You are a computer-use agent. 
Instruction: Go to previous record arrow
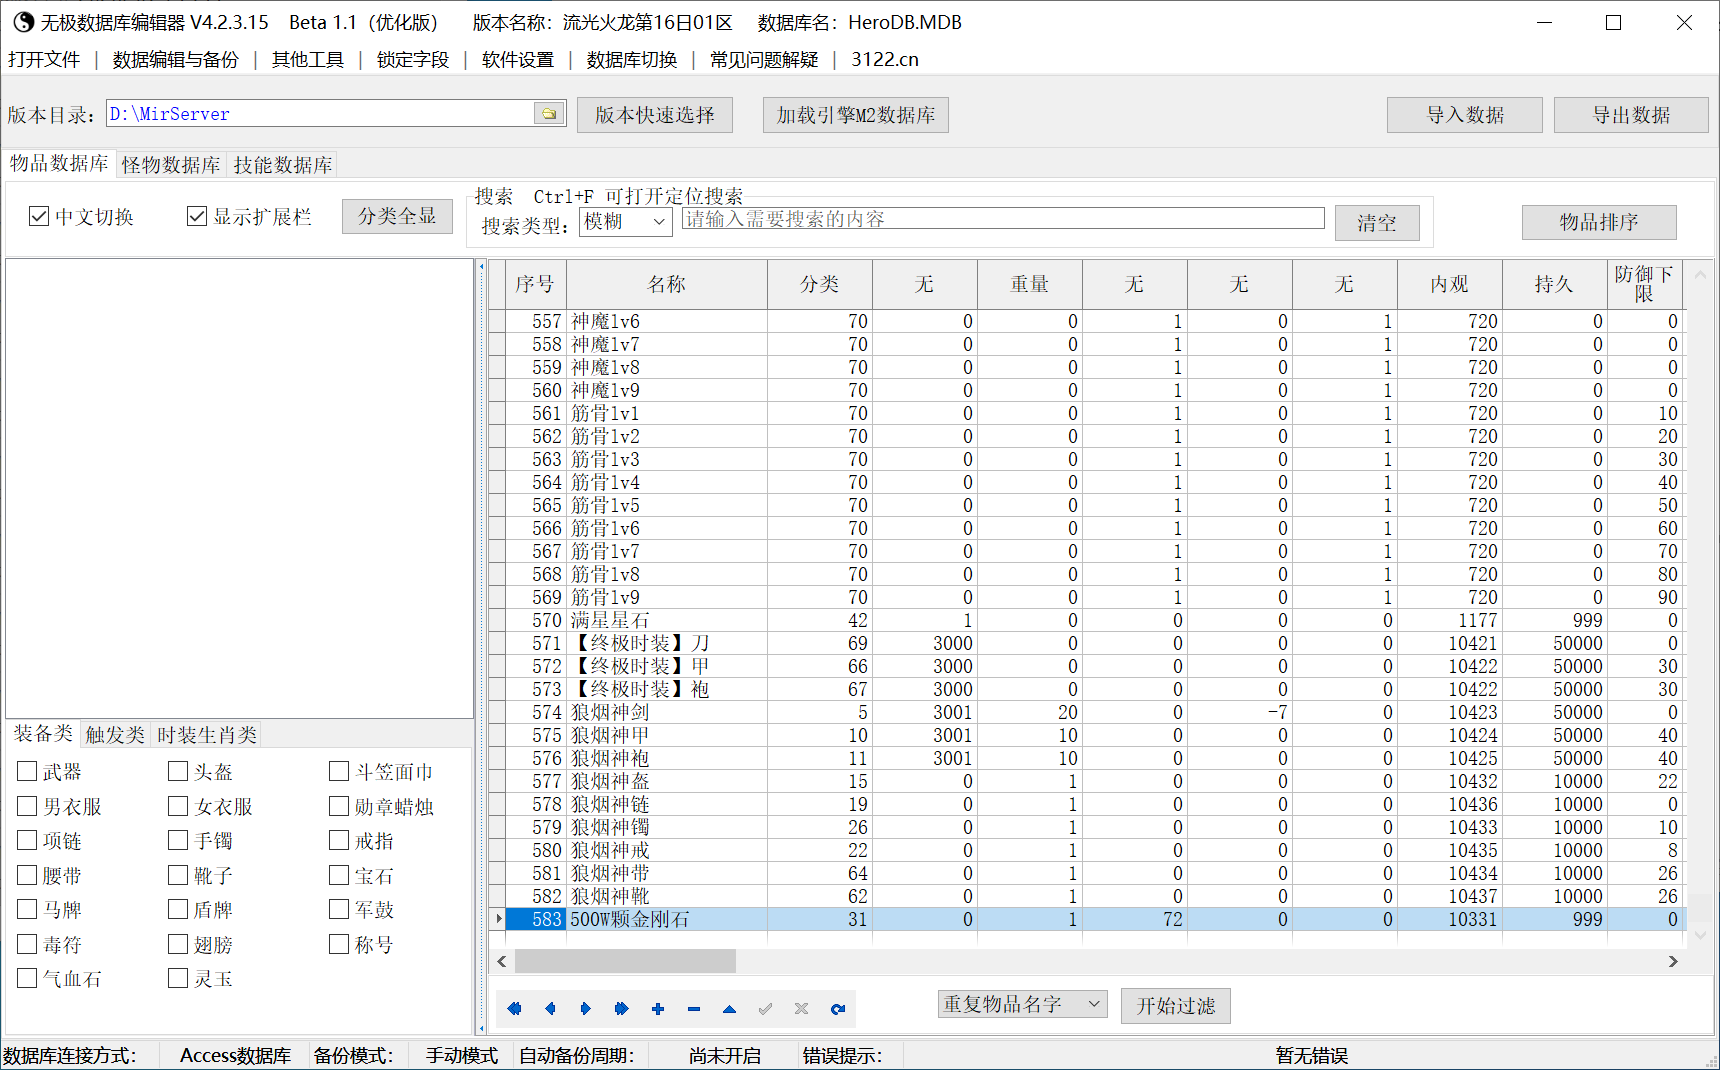(550, 1008)
